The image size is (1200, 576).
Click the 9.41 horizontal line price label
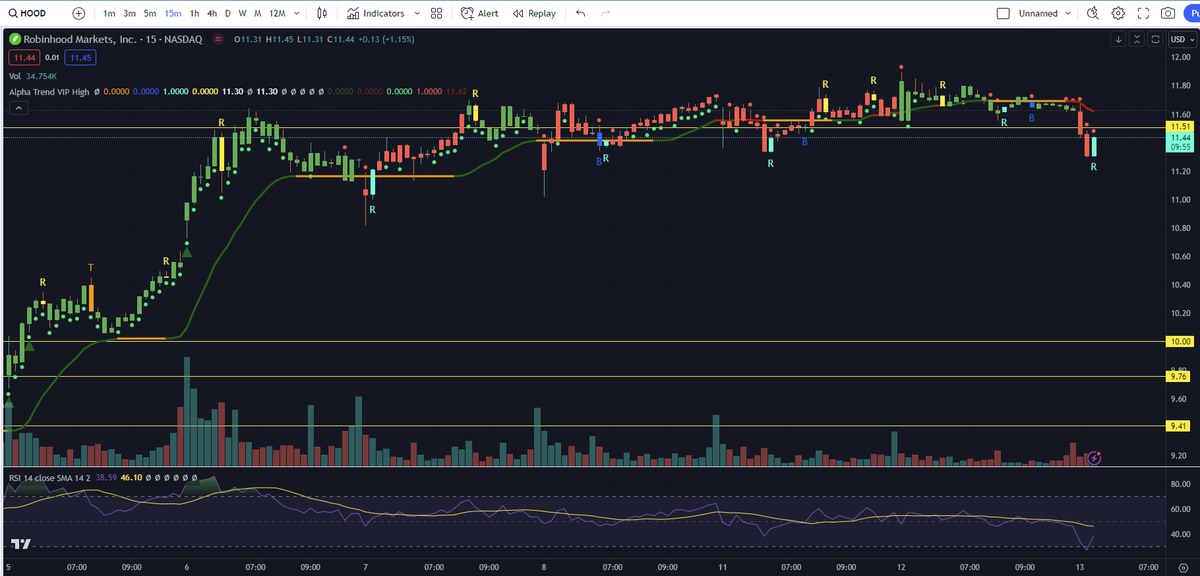tap(1179, 426)
